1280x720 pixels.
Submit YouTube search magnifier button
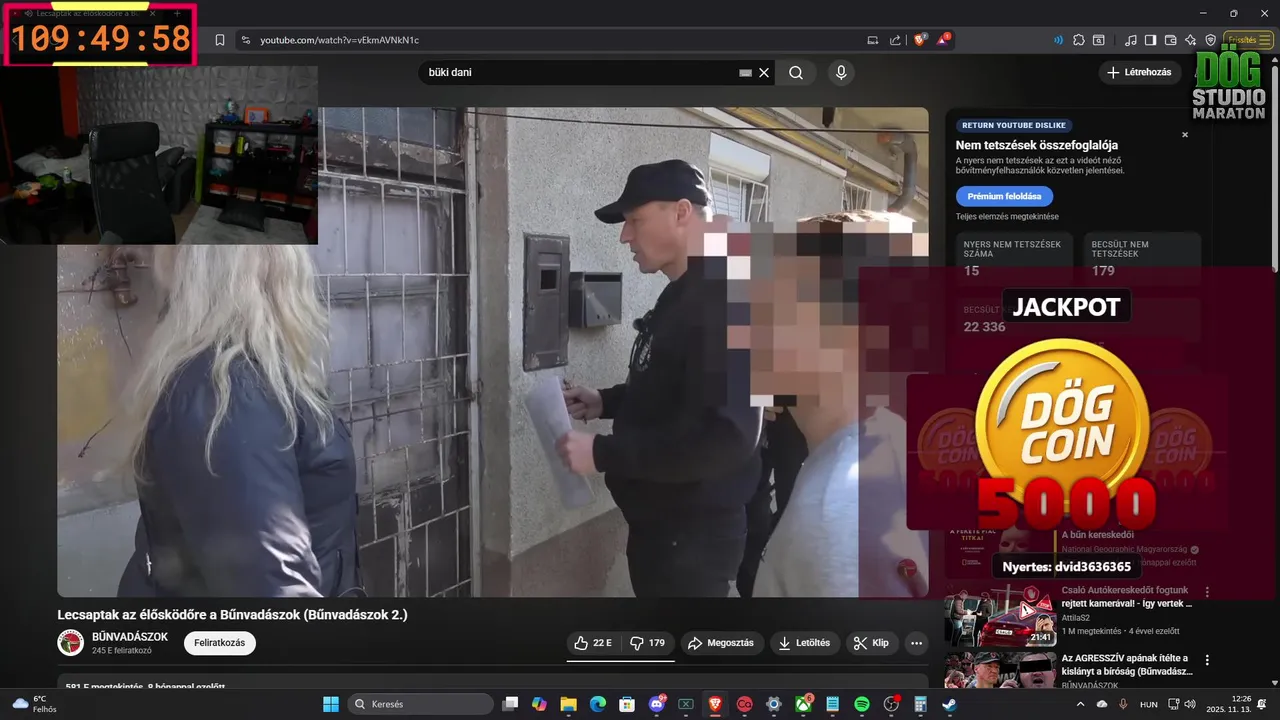click(796, 72)
